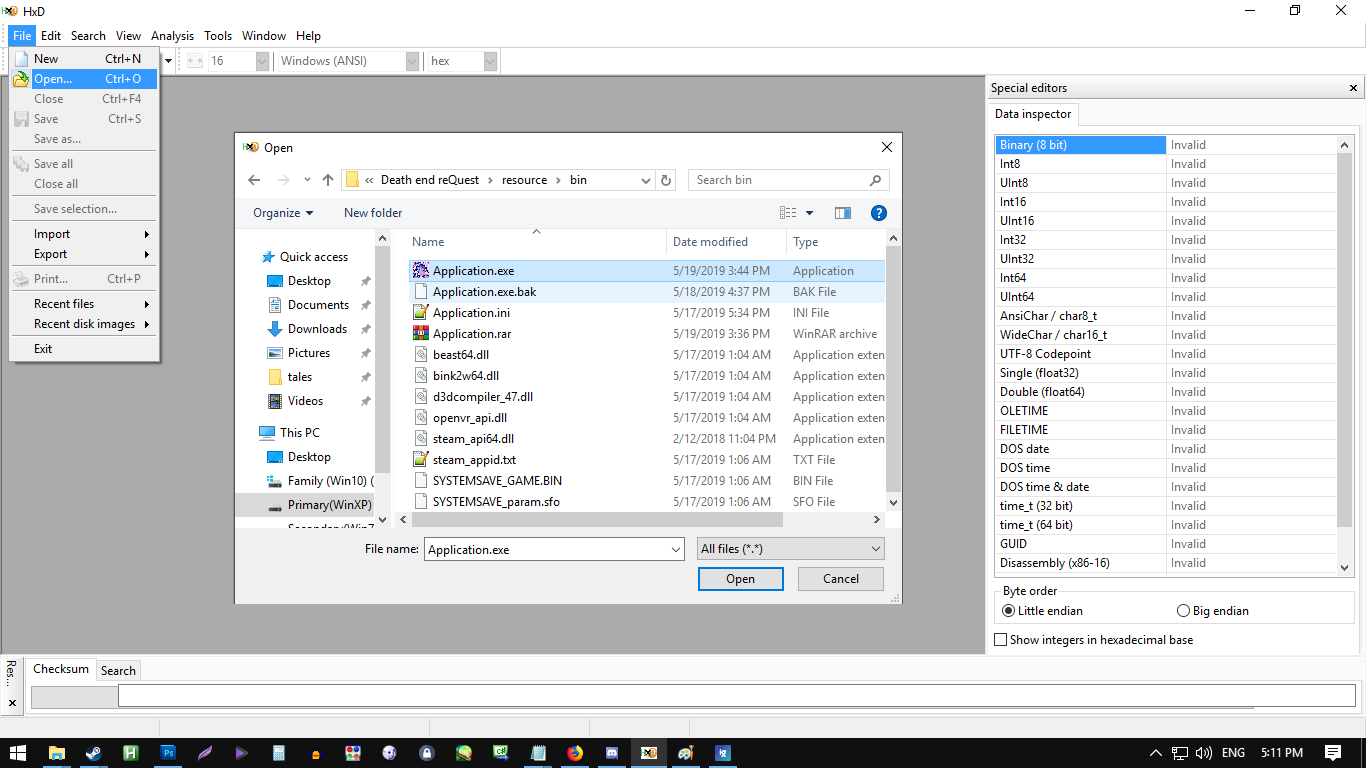Viewport: 1366px width, 768px height.
Task: Open the Action Center notifications
Action: (x=1333, y=753)
